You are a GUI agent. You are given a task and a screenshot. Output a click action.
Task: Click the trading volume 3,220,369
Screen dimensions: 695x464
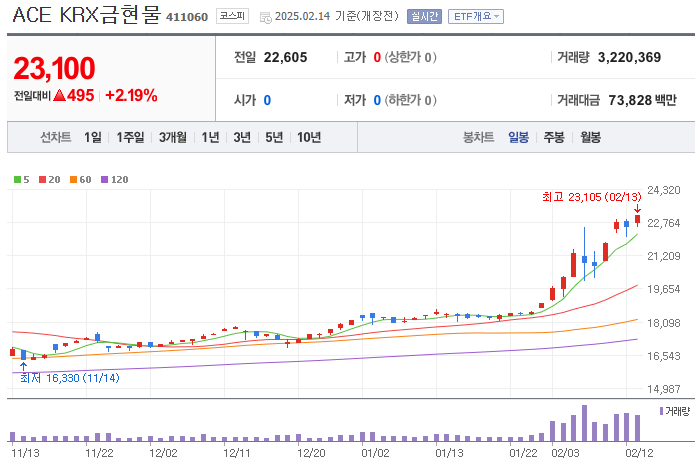tap(629, 57)
